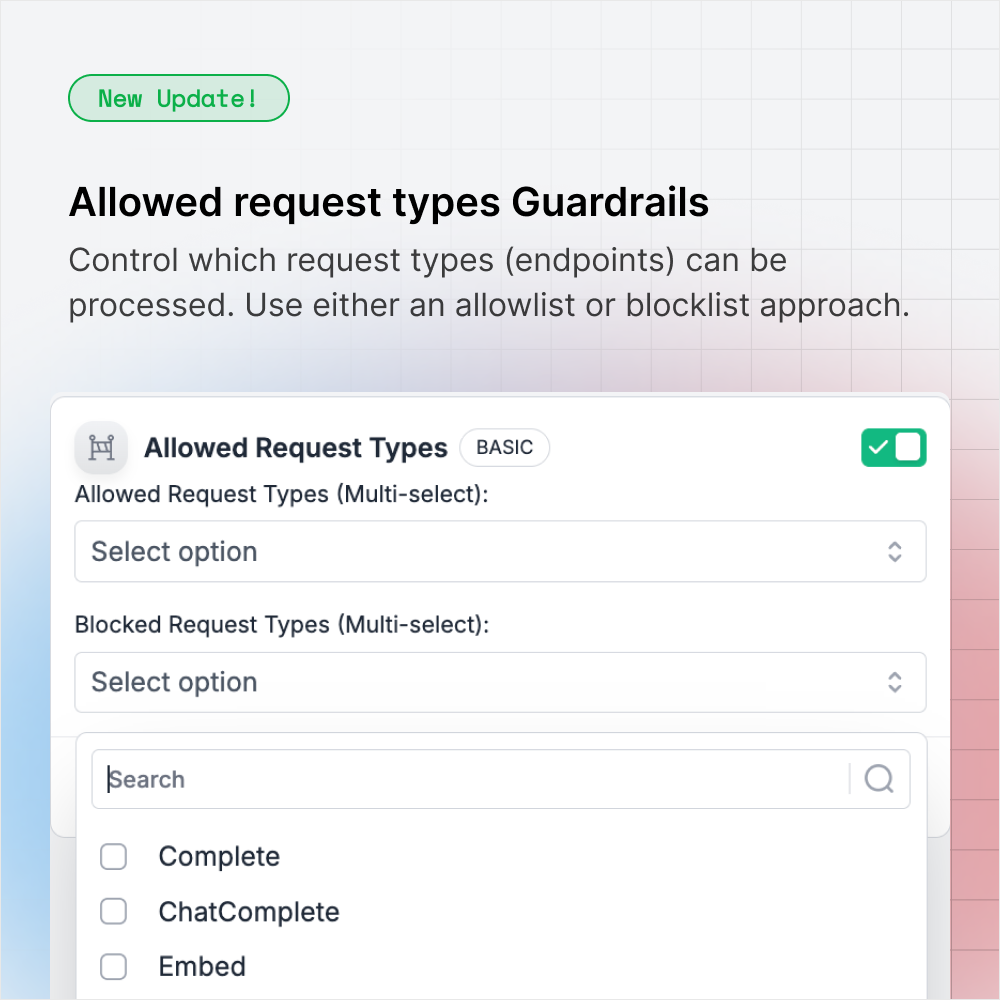
Task: Enable the Embed checkbox
Action: (114, 967)
